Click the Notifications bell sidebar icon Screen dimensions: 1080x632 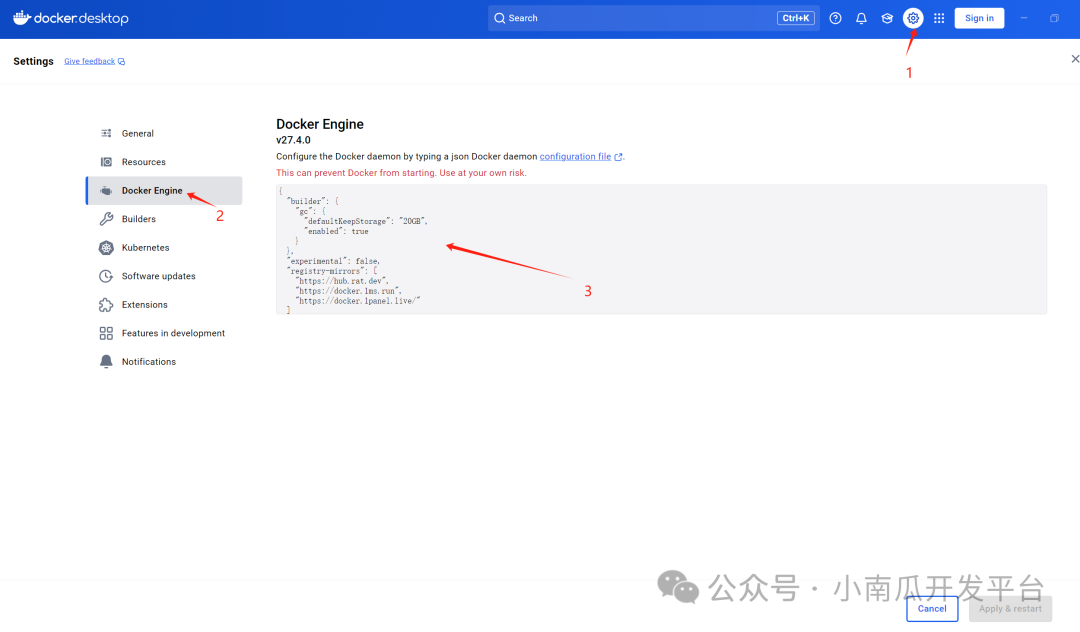106,362
